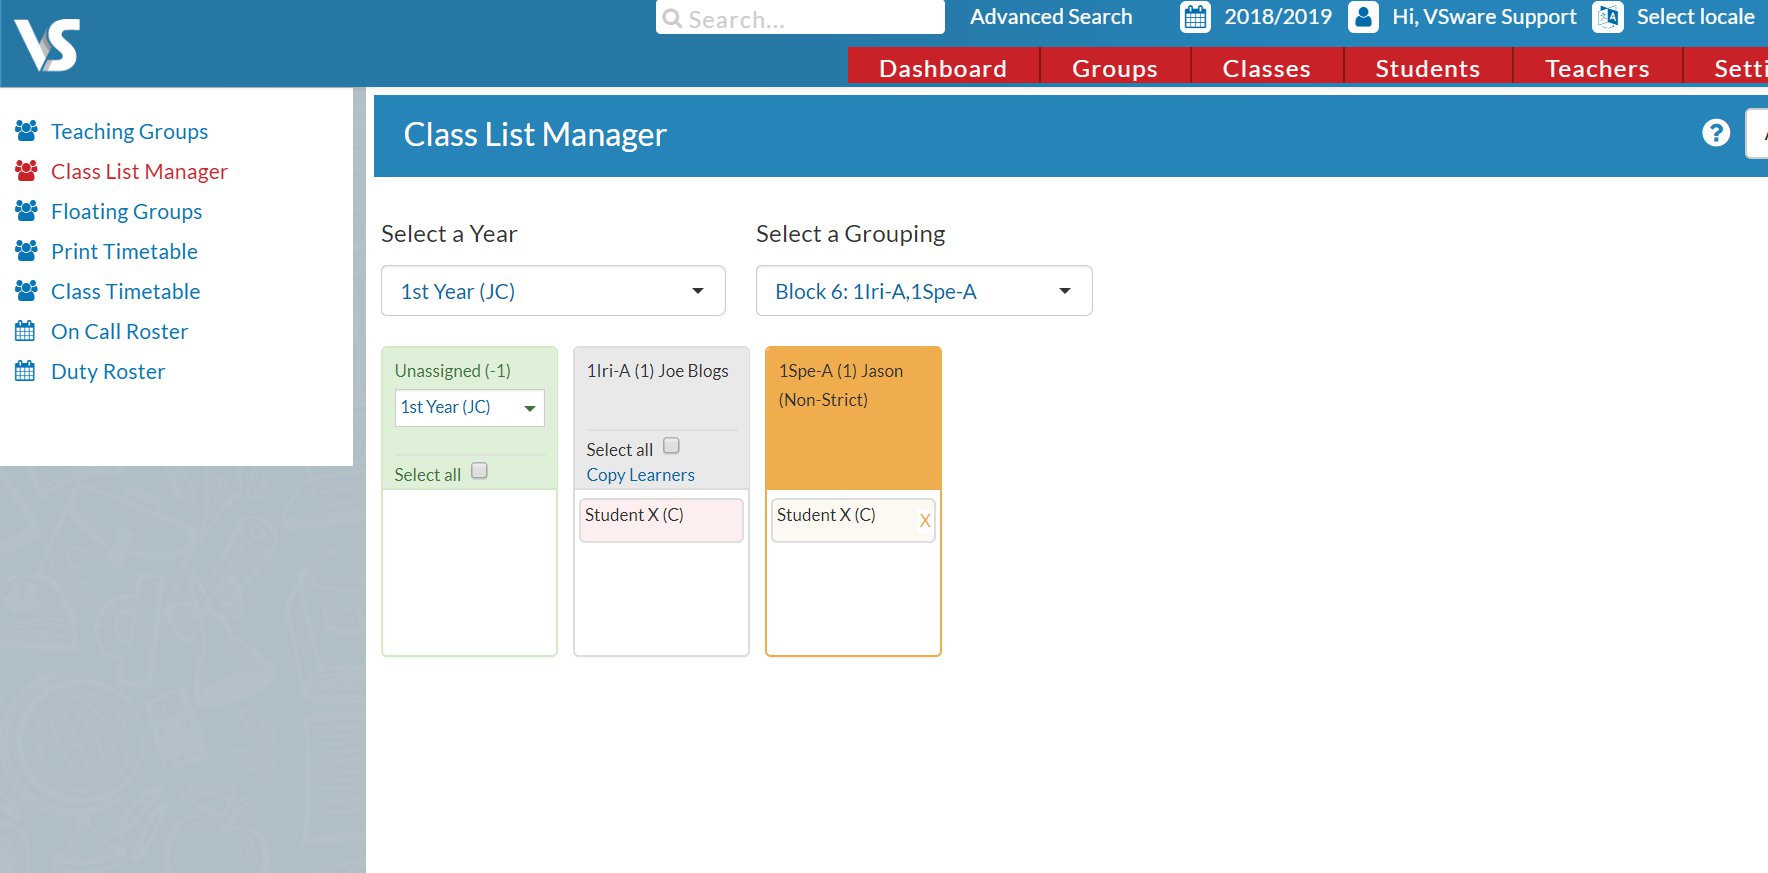This screenshot has width=1768, height=873.
Task: Open On Call Roster page
Action: [120, 331]
